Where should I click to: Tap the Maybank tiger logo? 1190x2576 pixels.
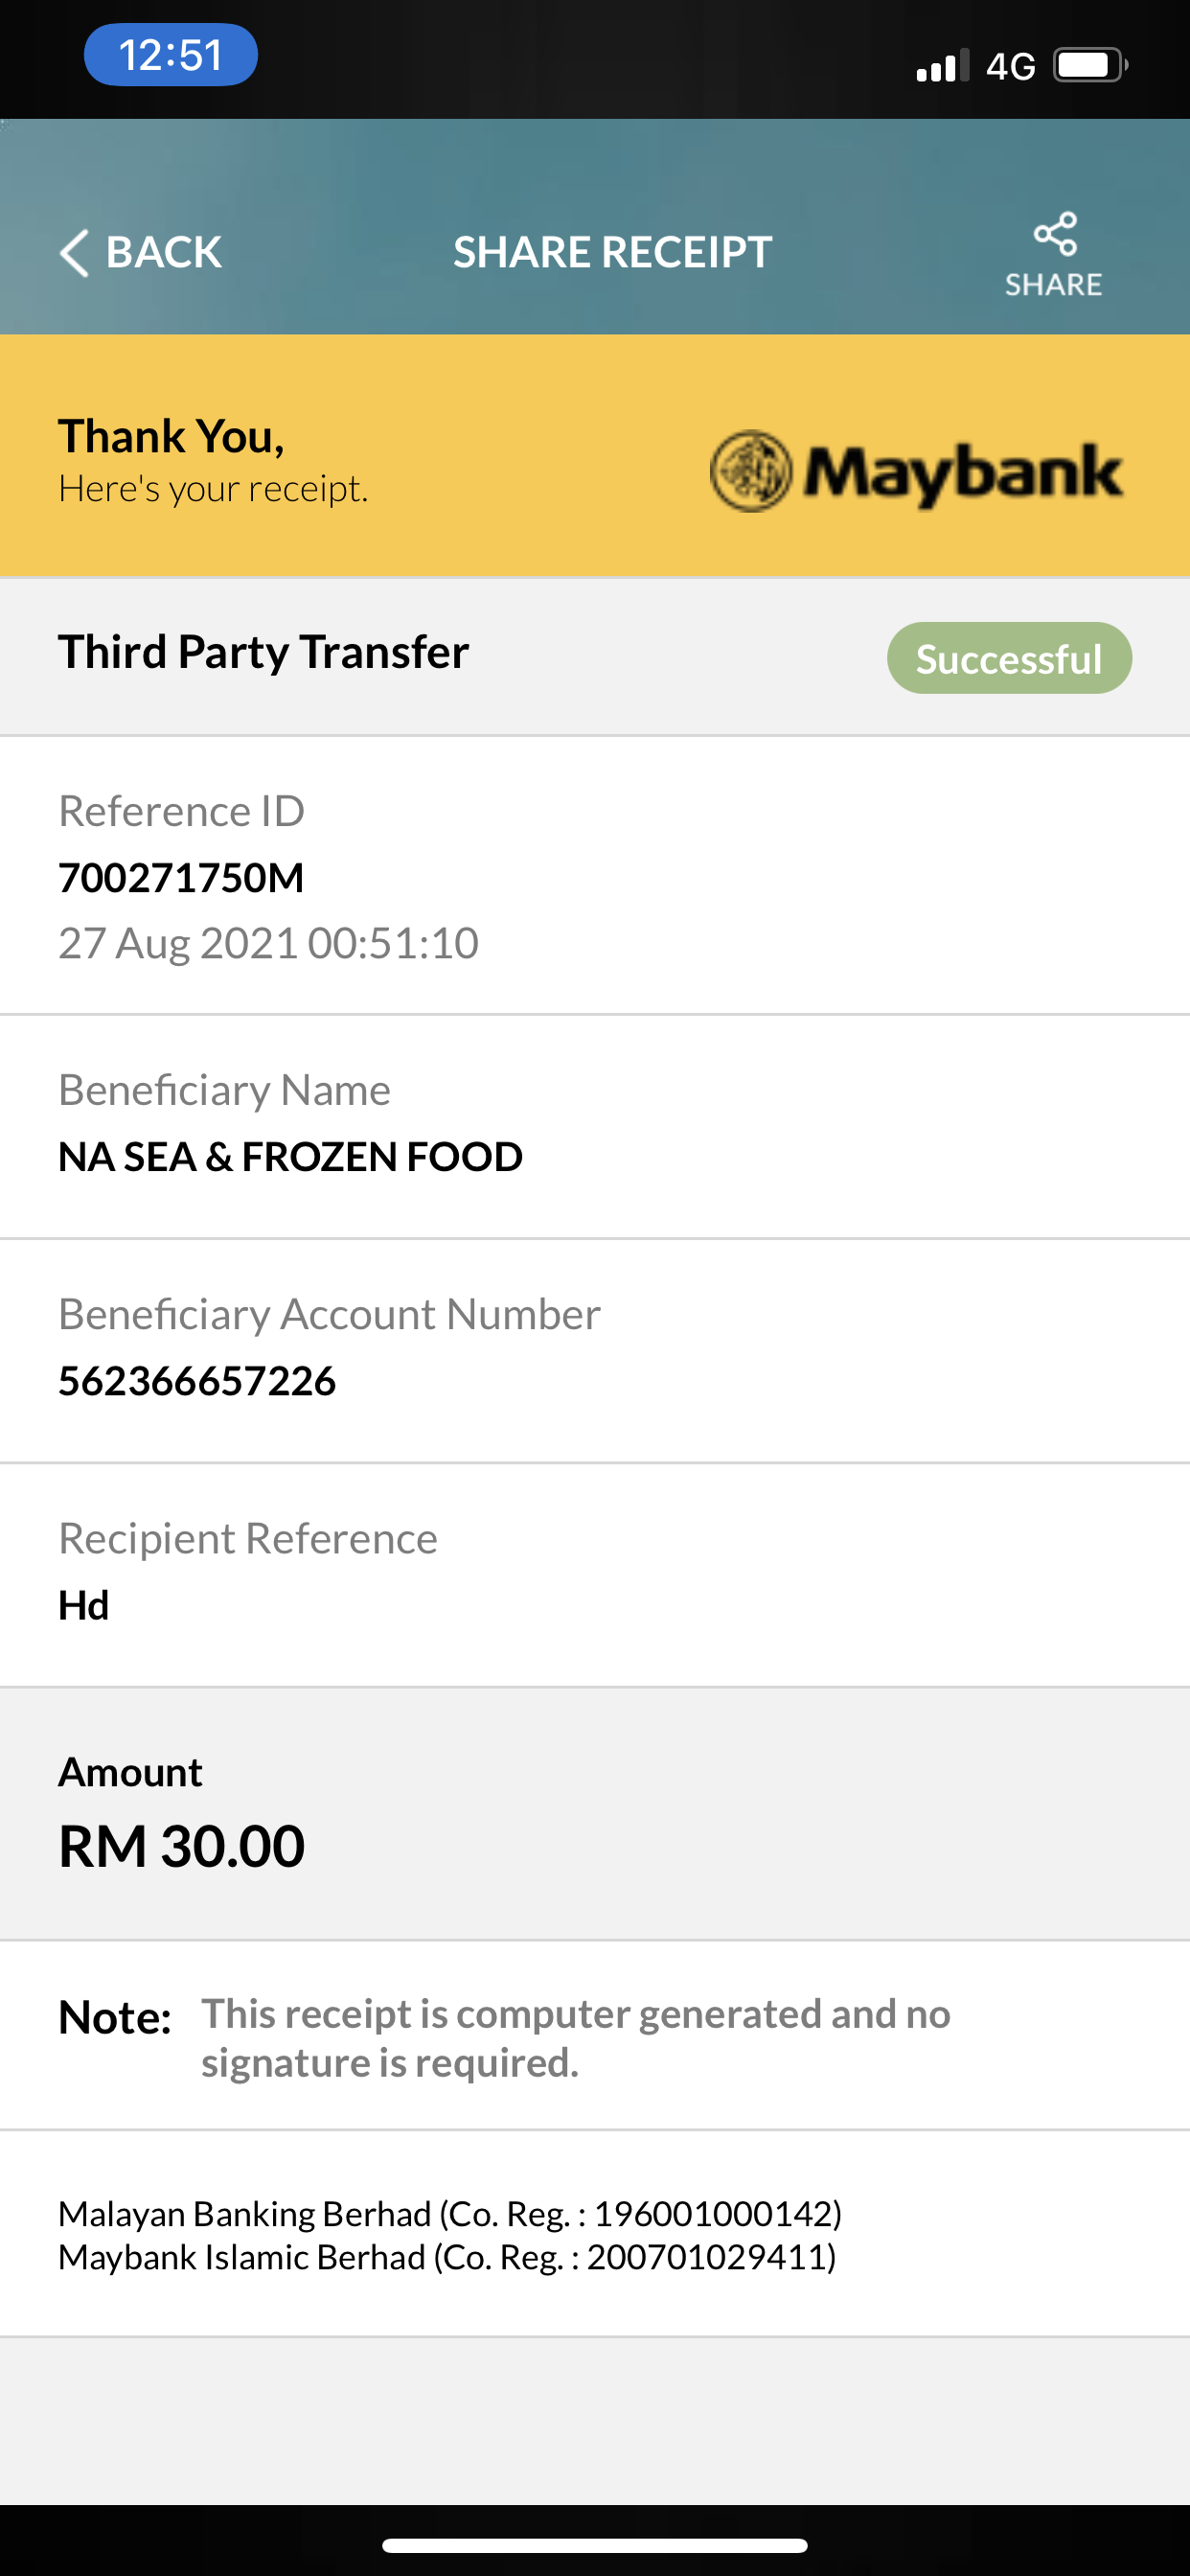pos(751,471)
